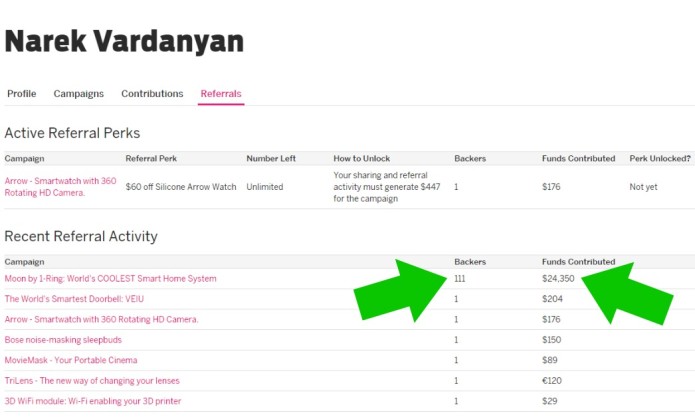Click the "Not yet" perk unlocked status
This screenshot has height=417, width=695.
643,186
